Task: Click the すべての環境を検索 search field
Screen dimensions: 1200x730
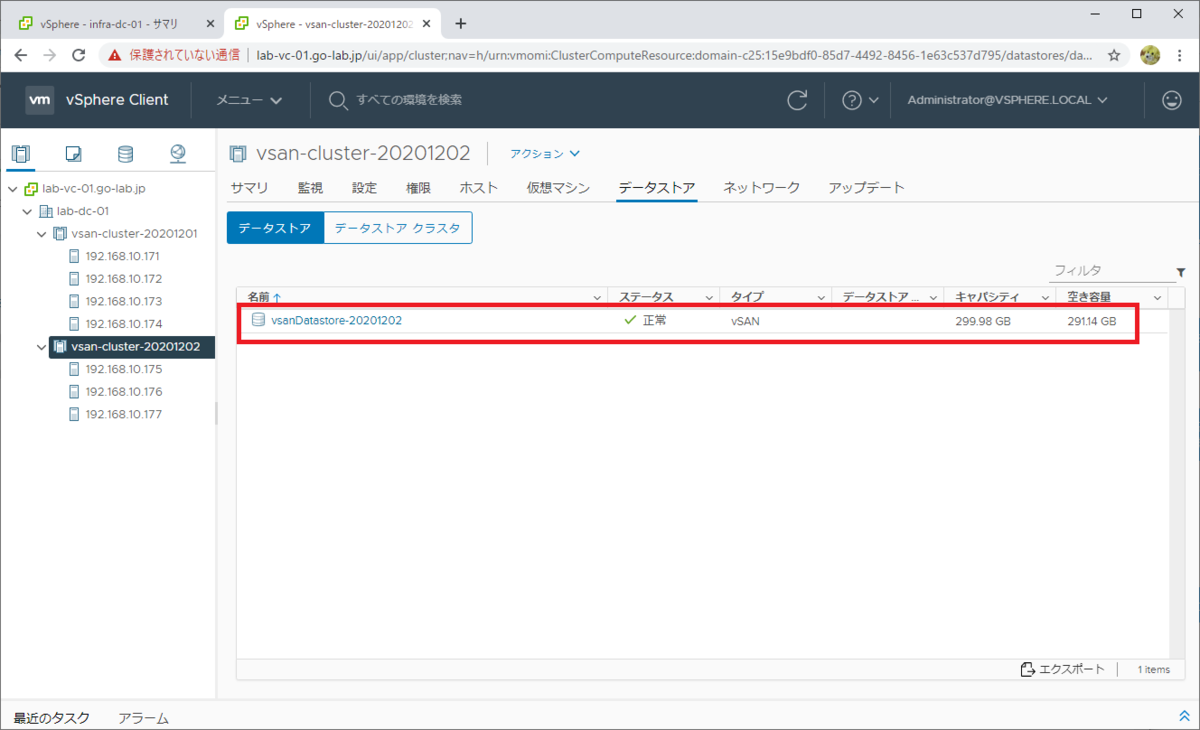Action: 409,100
